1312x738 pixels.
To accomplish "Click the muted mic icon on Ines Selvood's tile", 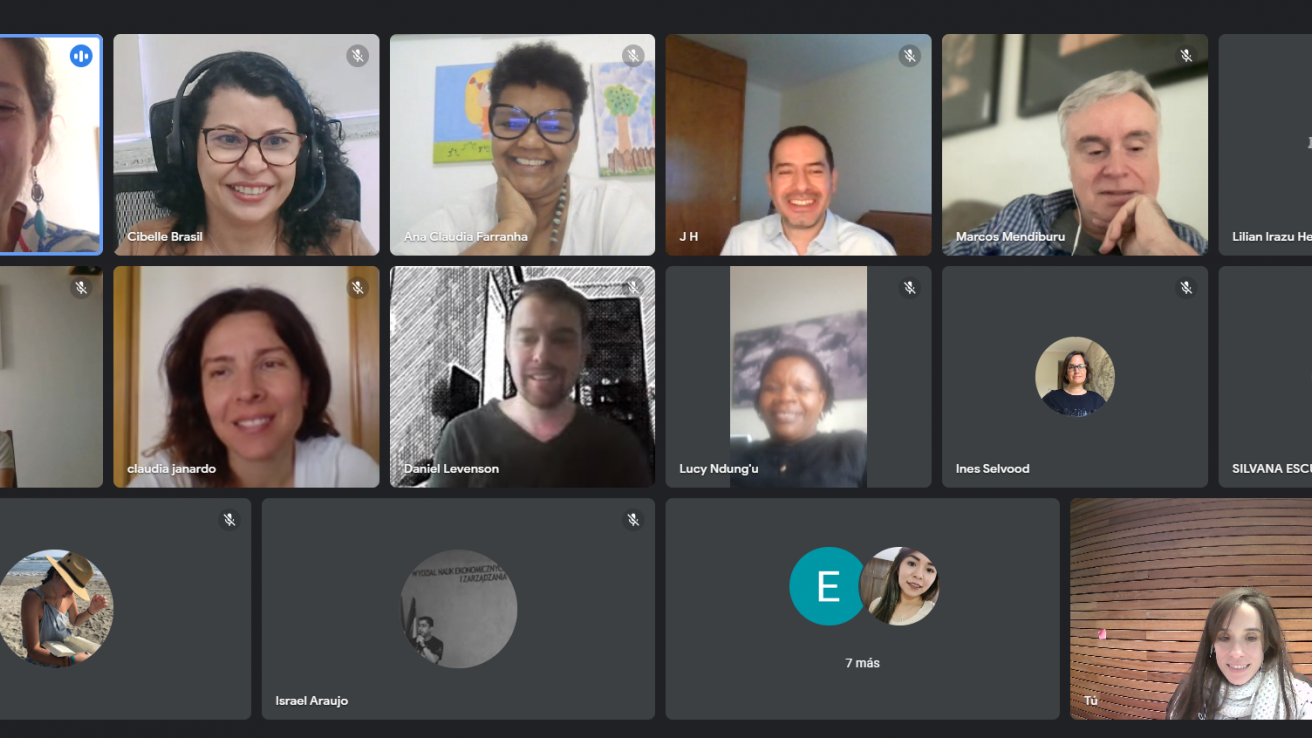I will (x=1186, y=288).
